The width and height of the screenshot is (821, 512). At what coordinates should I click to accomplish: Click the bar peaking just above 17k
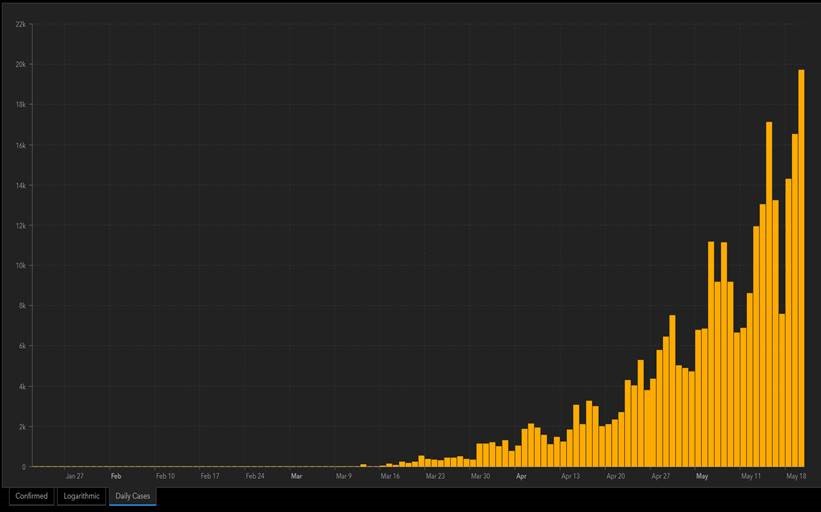[x=769, y=294]
